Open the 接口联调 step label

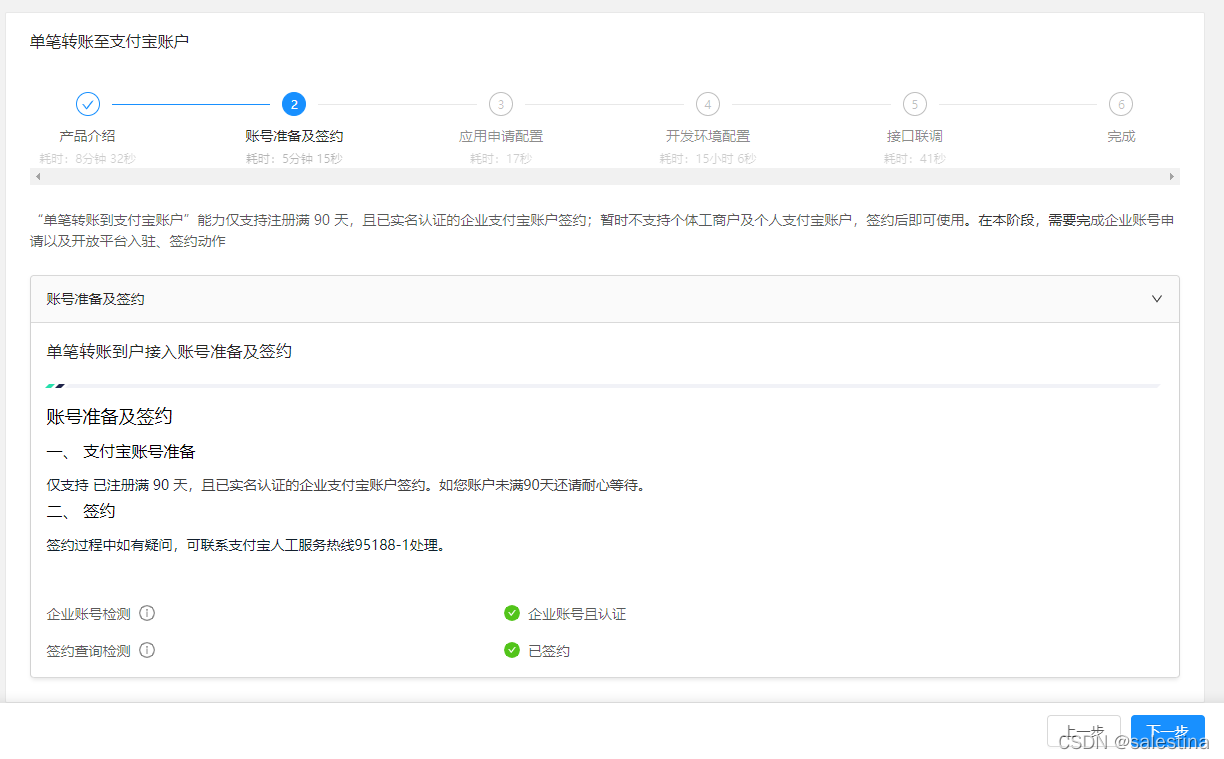coord(914,136)
